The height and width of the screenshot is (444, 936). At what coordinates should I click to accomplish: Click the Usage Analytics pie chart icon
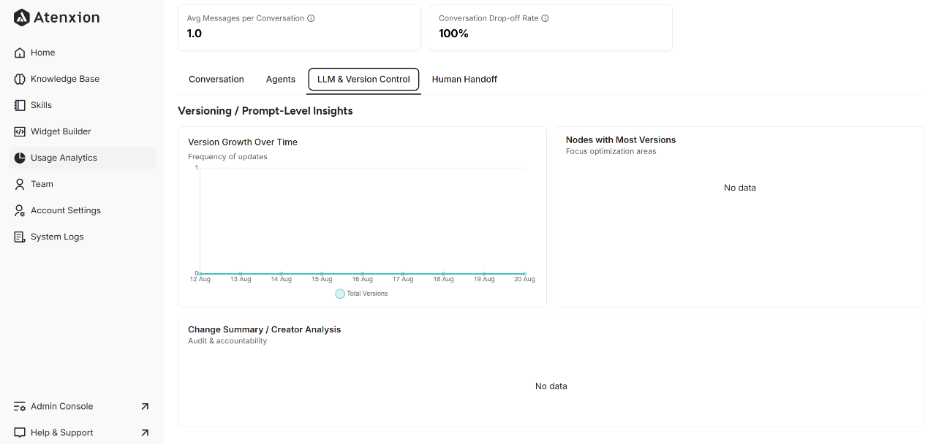(x=20, y=158)
